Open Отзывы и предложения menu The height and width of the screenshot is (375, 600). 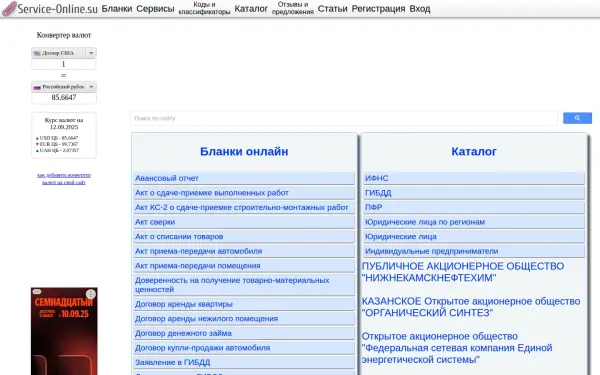(293, 8)
